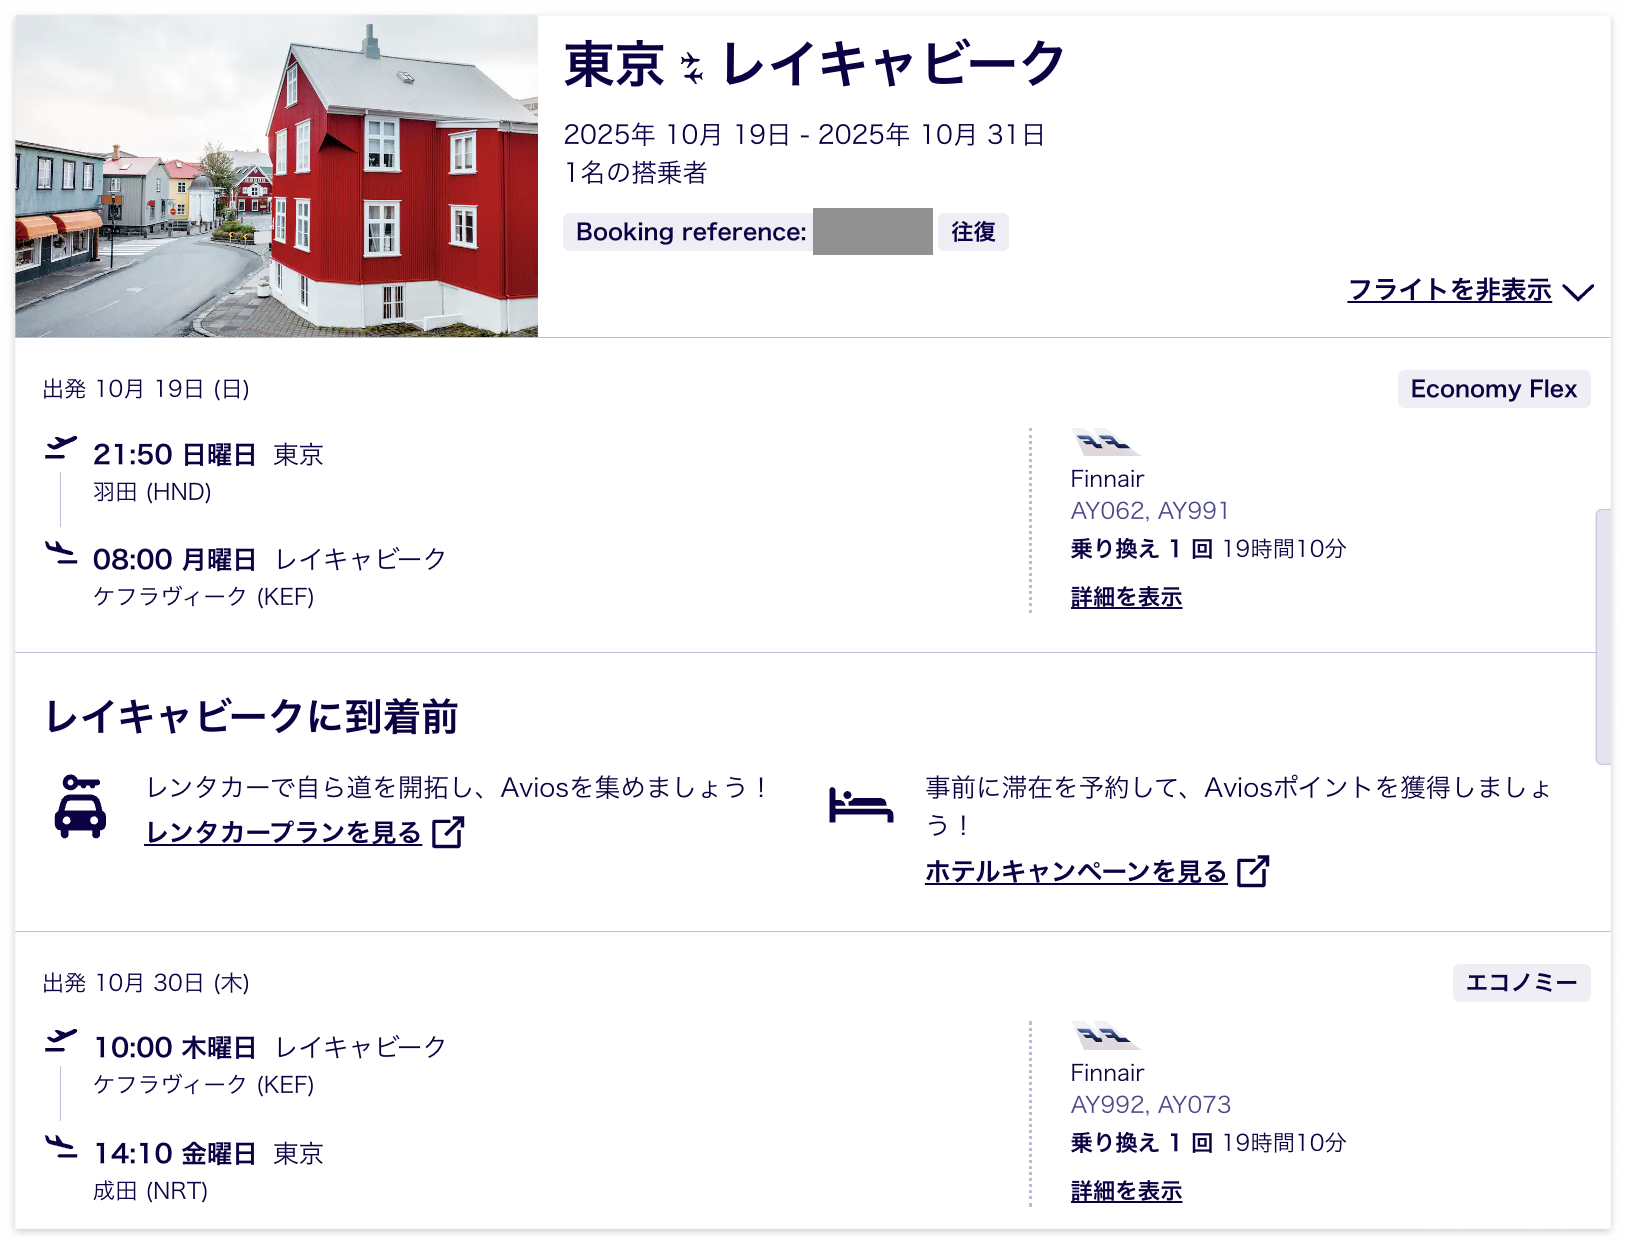Click the 出発 10月 30日 (木) heading
Screen dimensions: 1626x1244
[146, 983]
